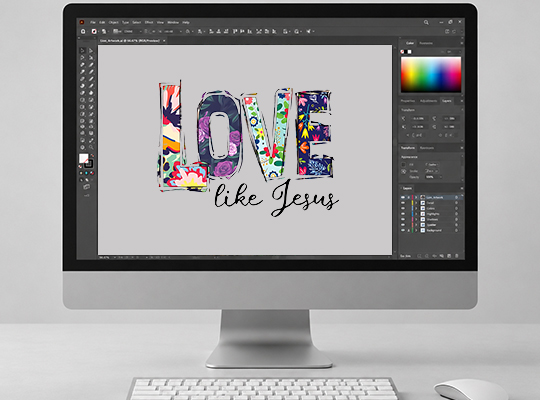
Task: Select the Shadows layer row
Action: pos(430,219)
